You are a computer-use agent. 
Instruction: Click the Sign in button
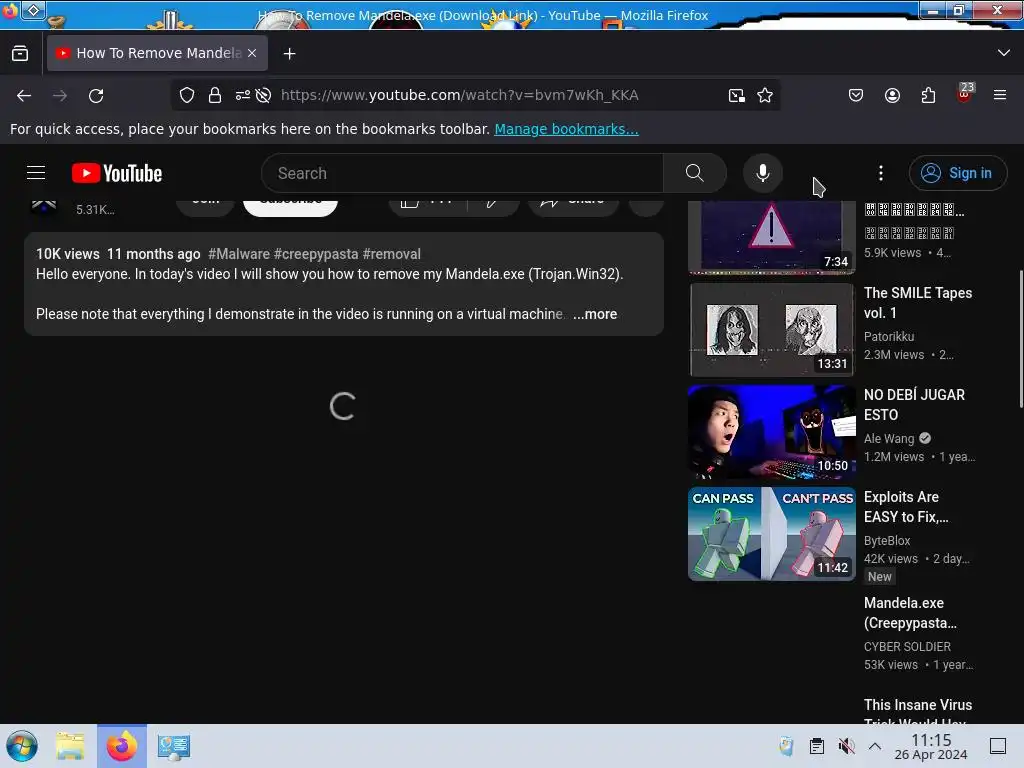(x=957, y=173)
